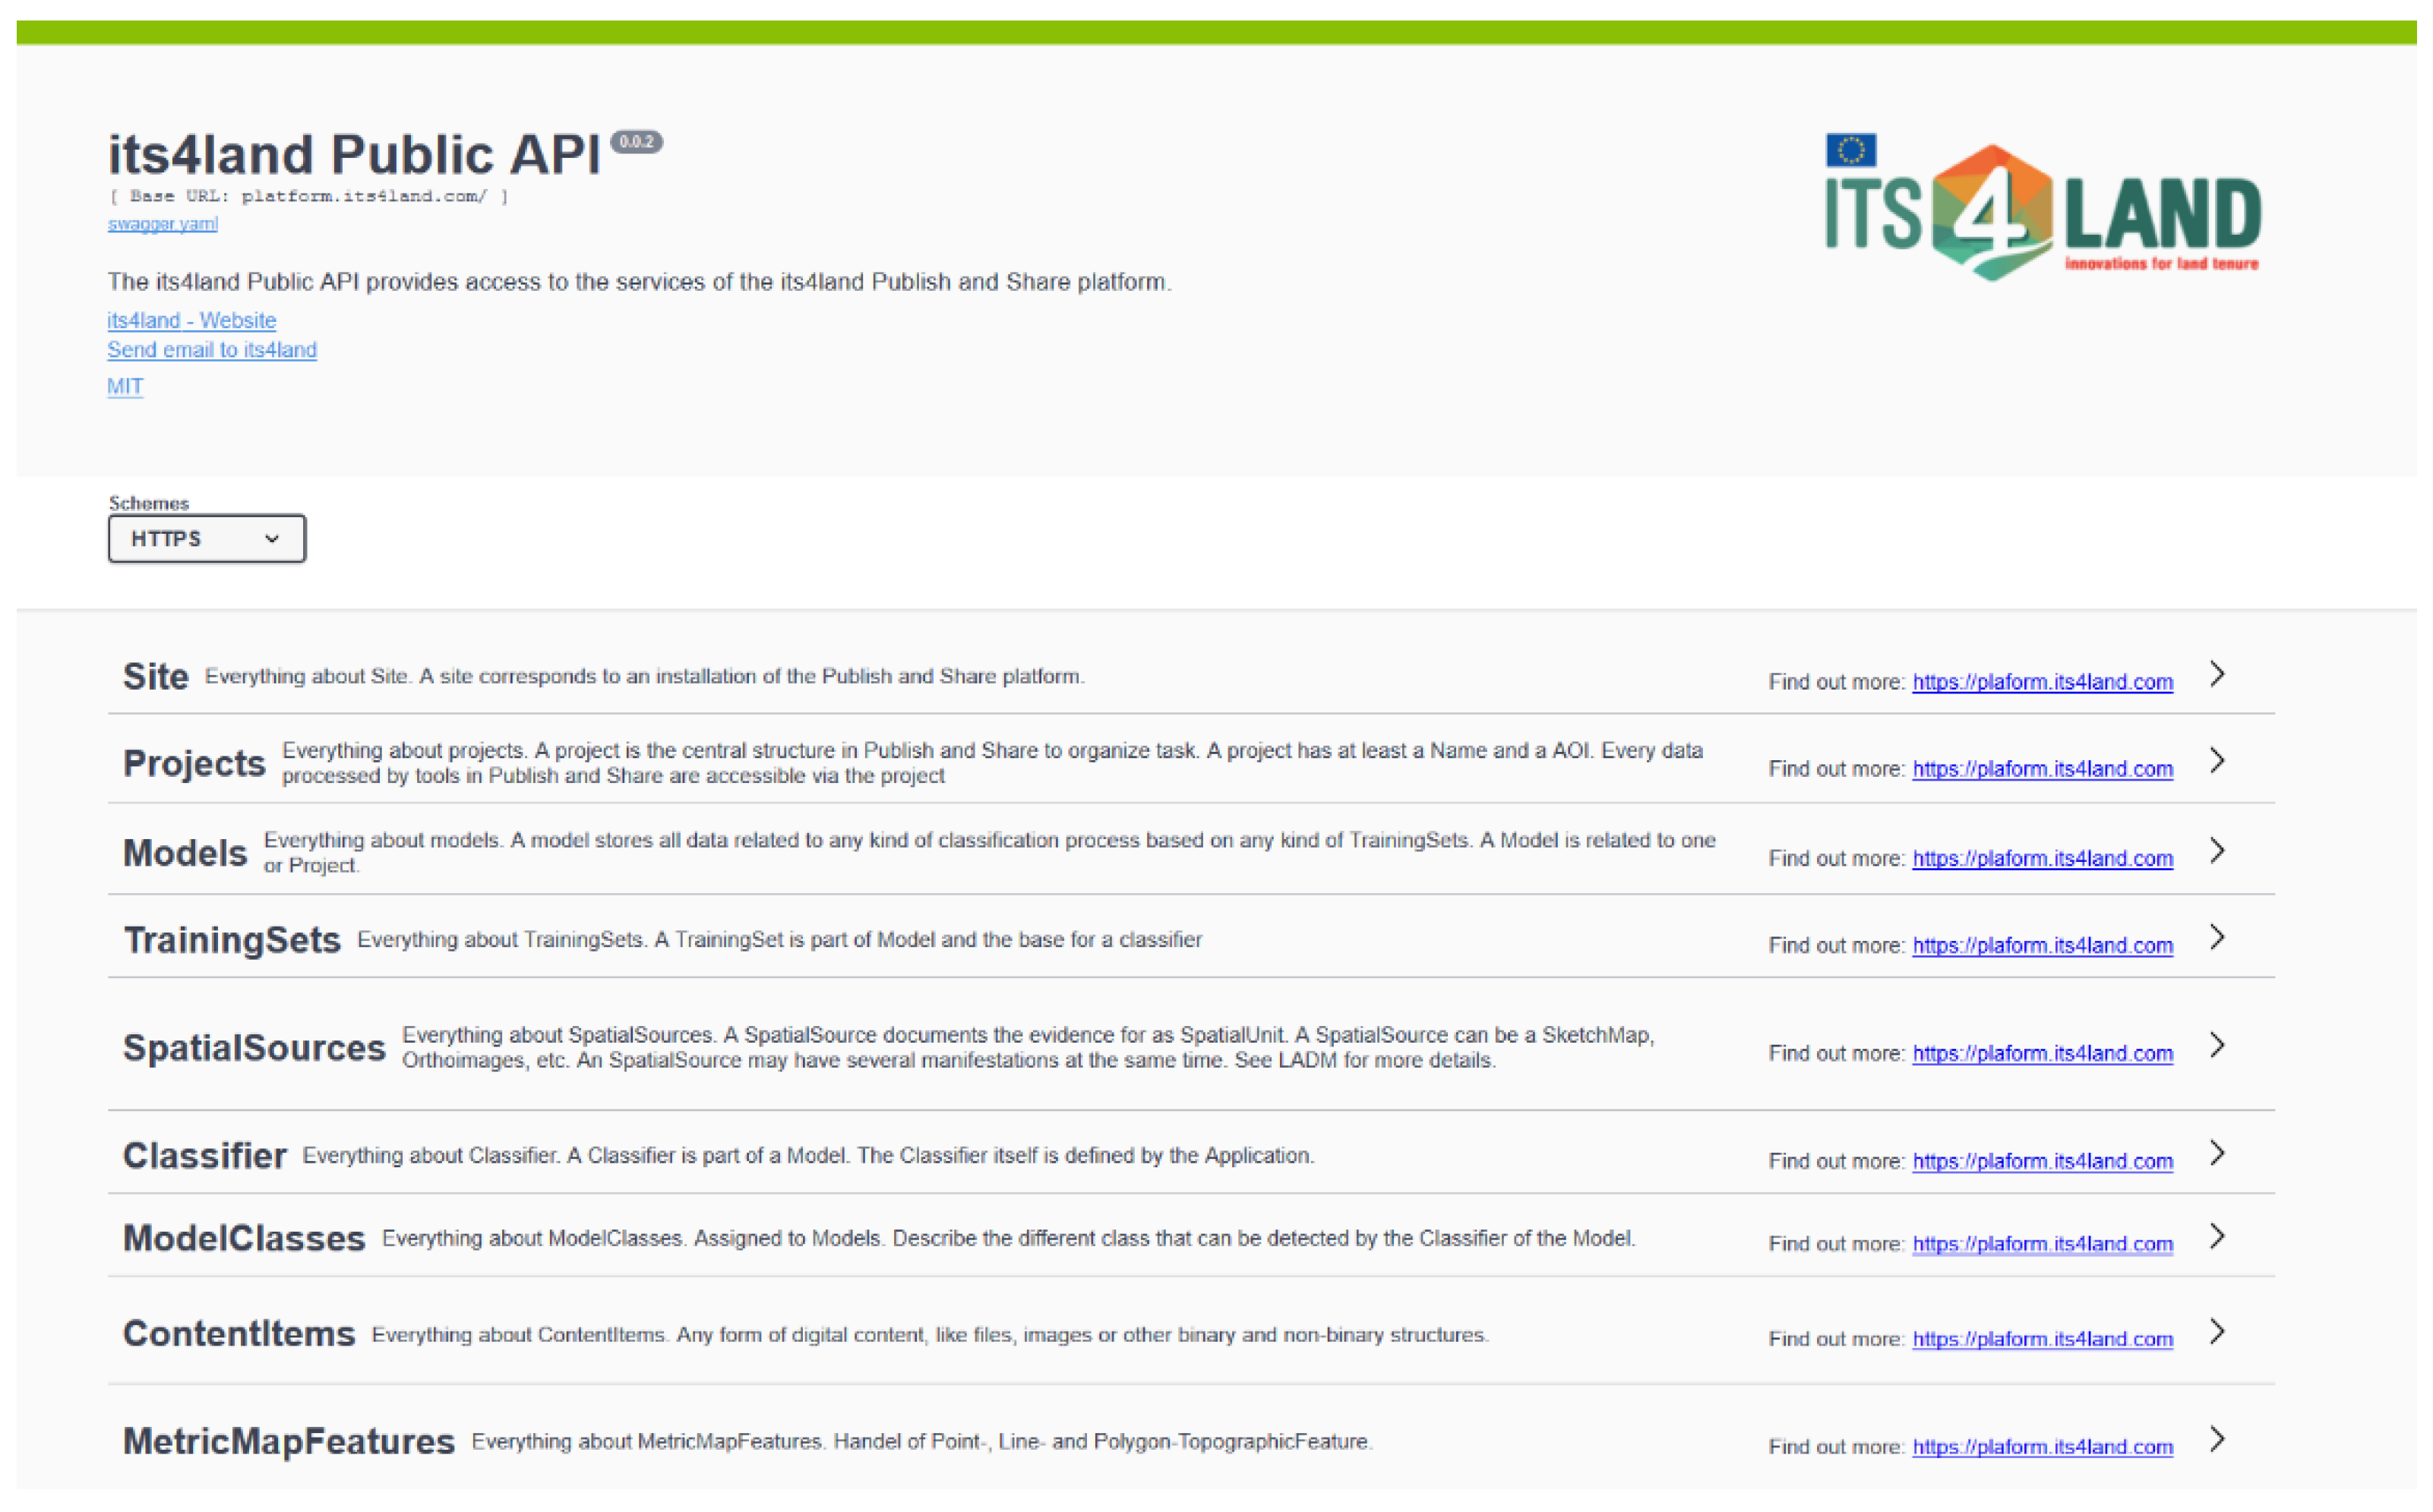Expand the Site section chevron
2433x1512 pixels.
coord(2217,675)
